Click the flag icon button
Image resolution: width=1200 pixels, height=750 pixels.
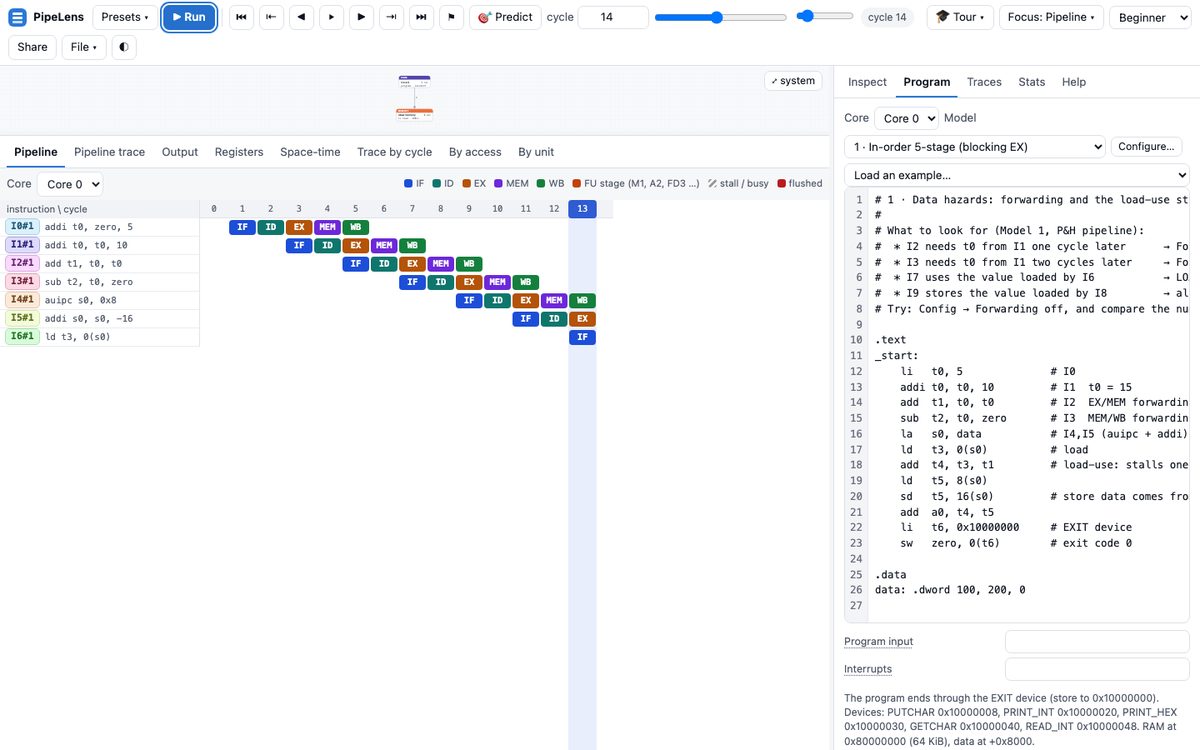(451, 17)
